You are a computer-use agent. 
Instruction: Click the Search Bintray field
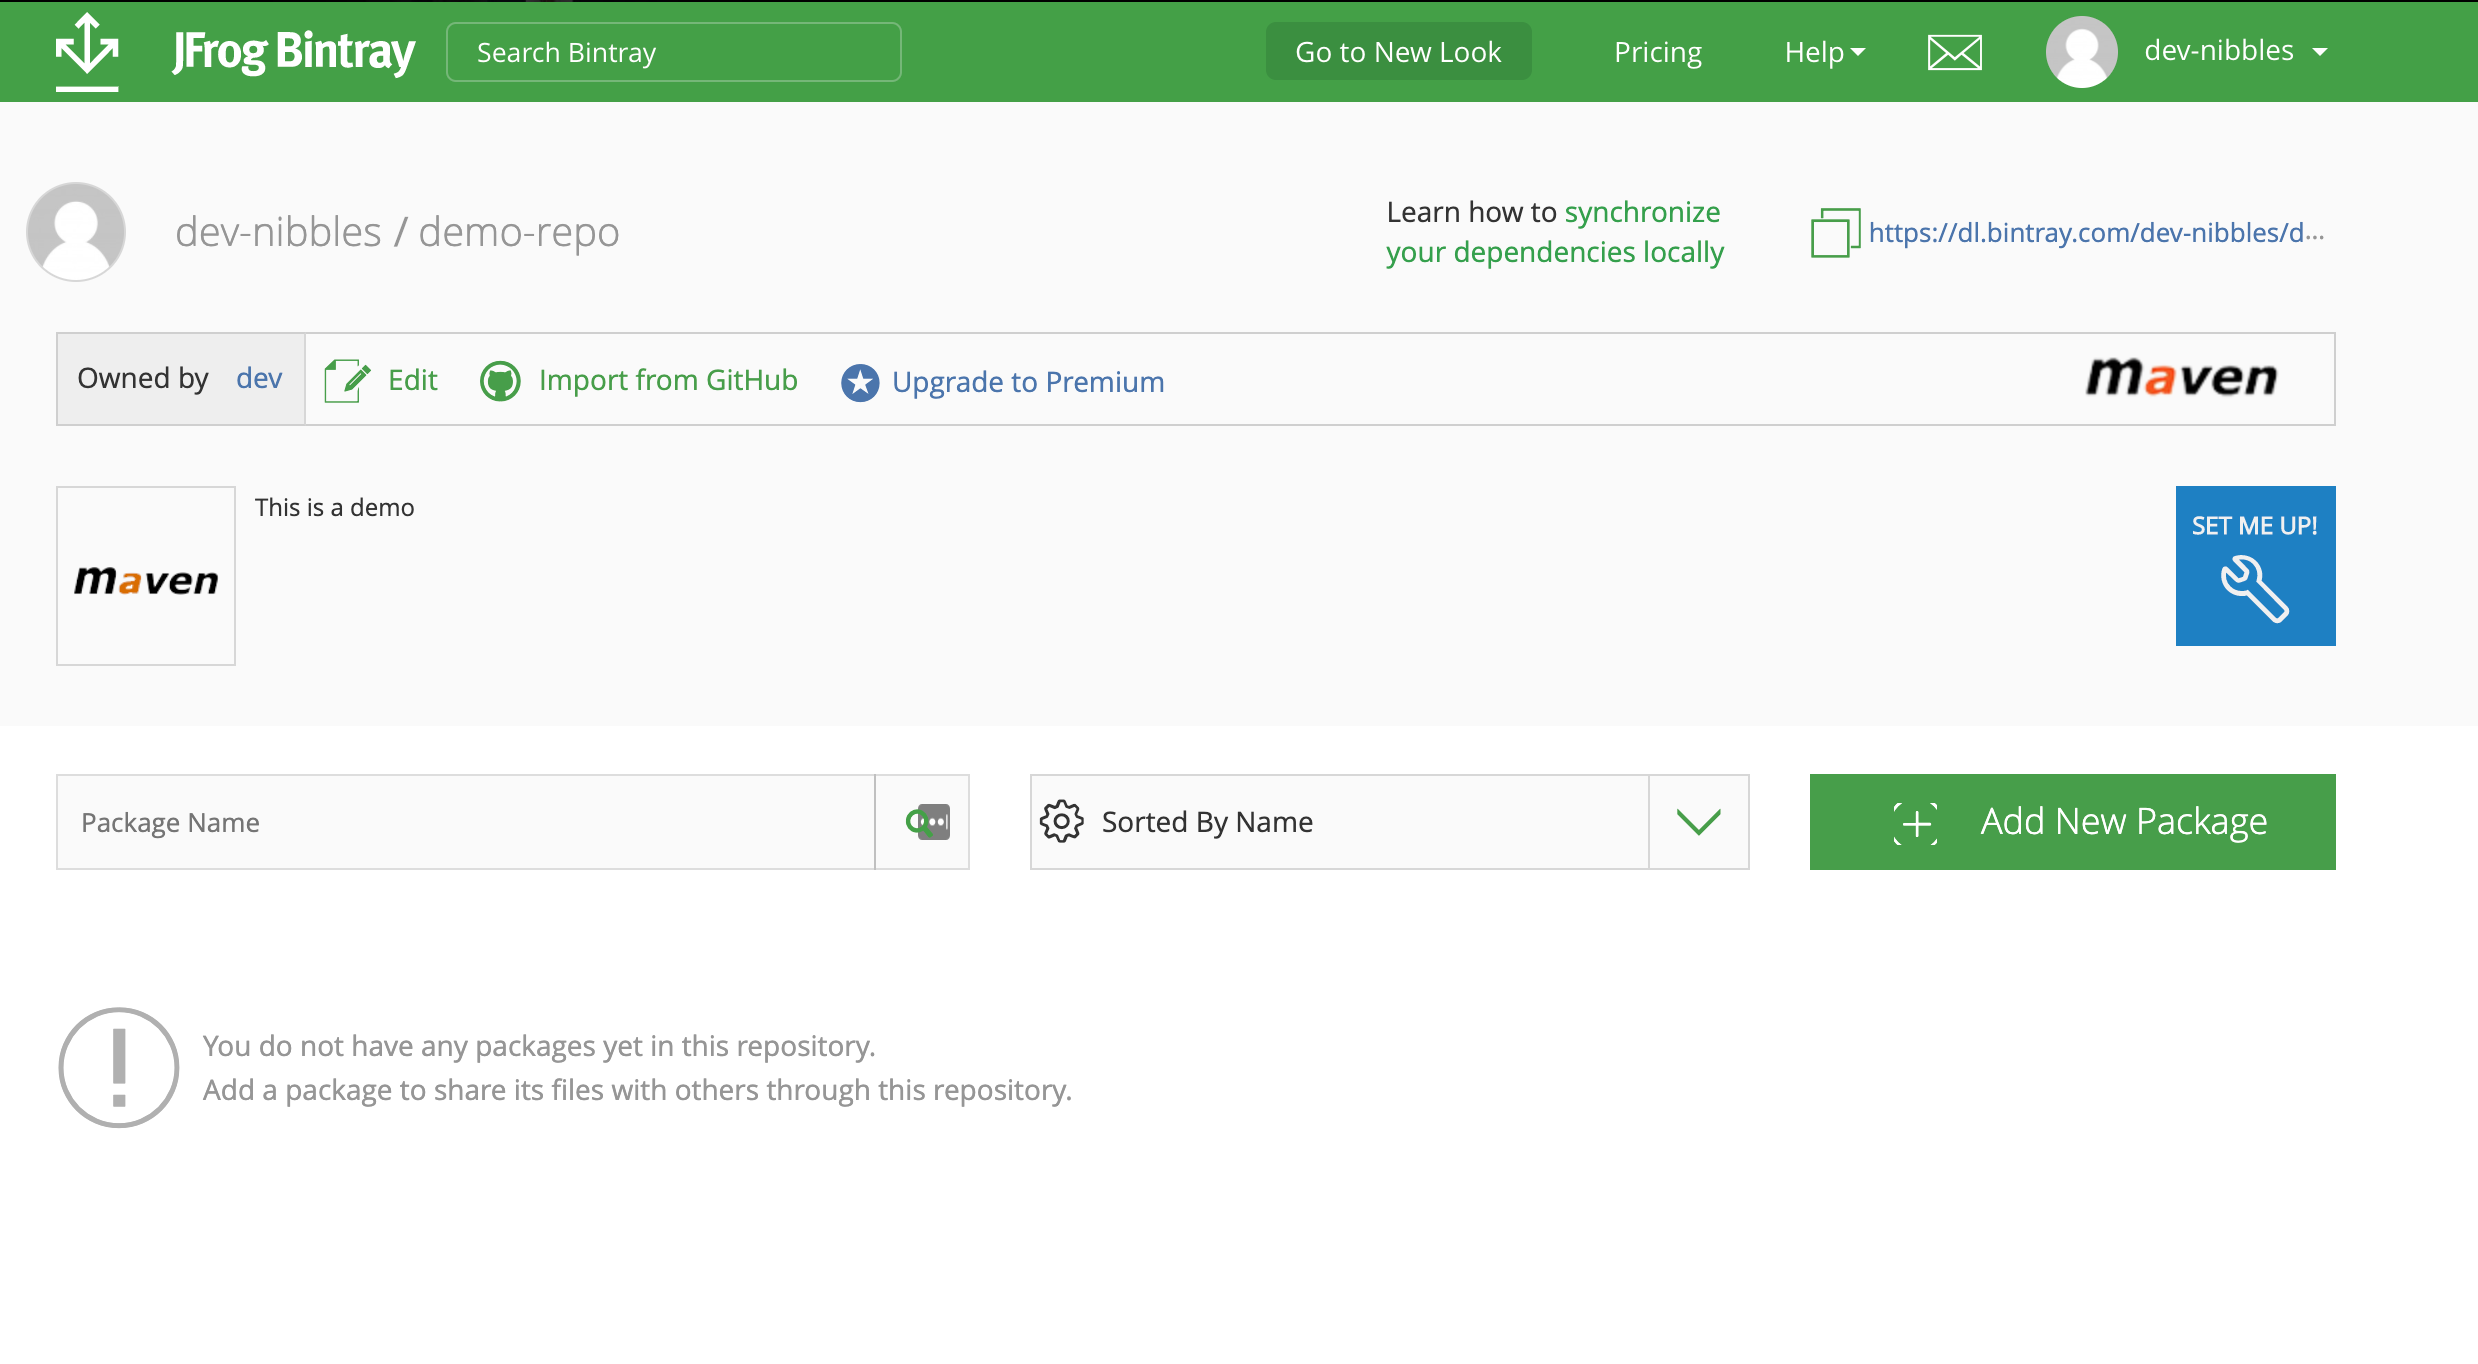(673, 52)
